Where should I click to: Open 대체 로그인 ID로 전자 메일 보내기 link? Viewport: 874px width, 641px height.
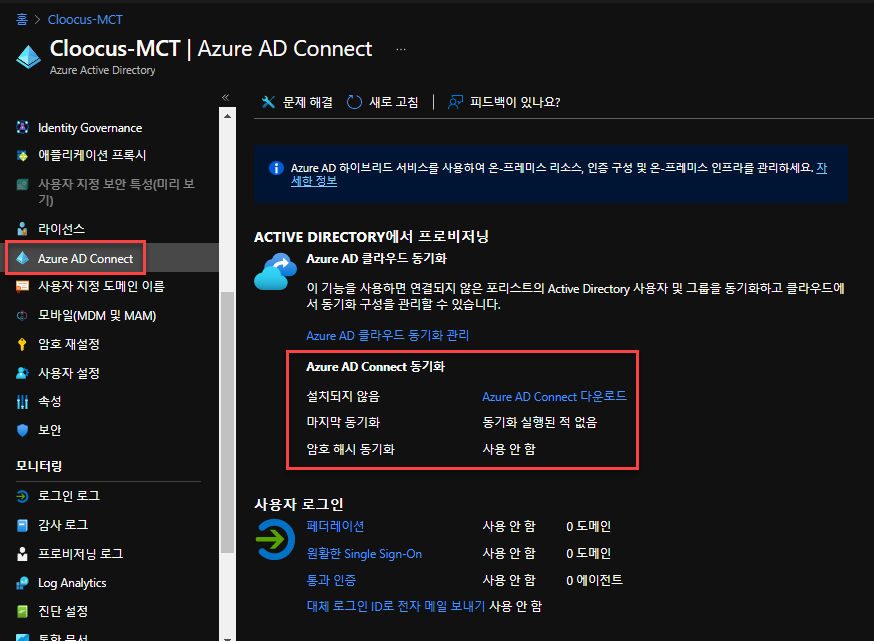click(396, 606)
